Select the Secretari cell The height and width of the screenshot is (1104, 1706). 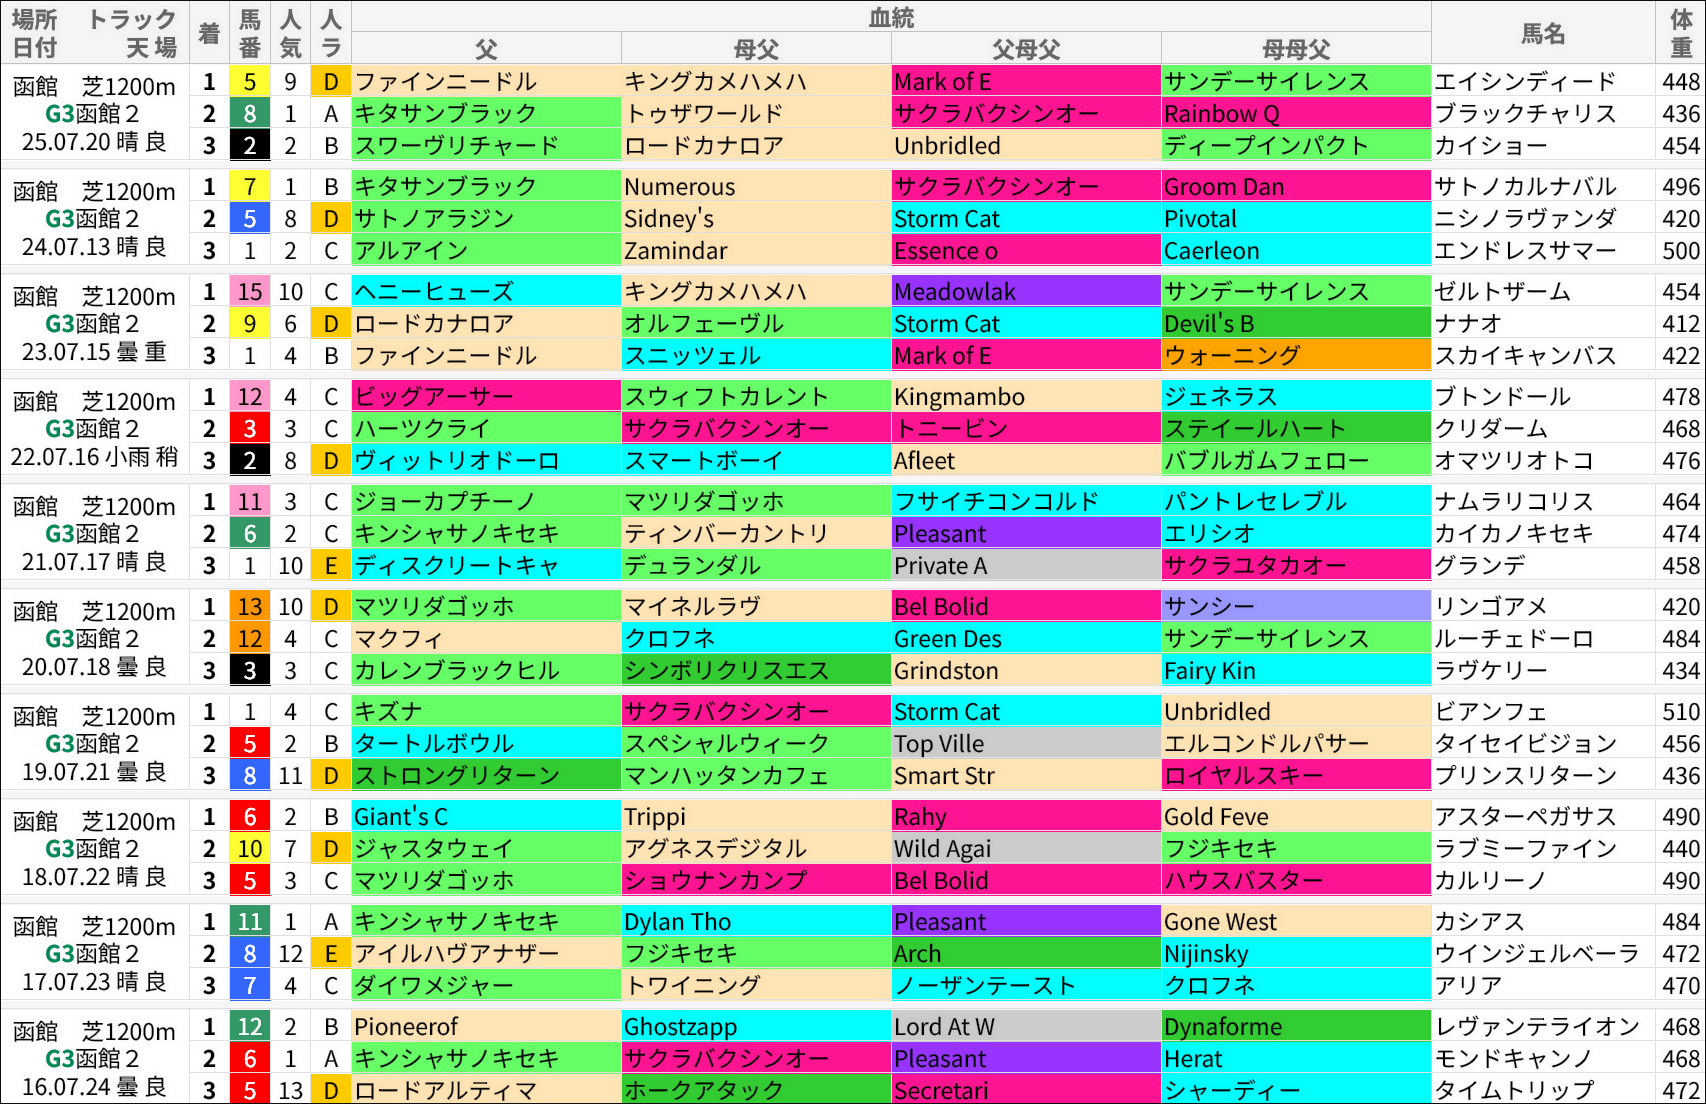(1026, 1090)
